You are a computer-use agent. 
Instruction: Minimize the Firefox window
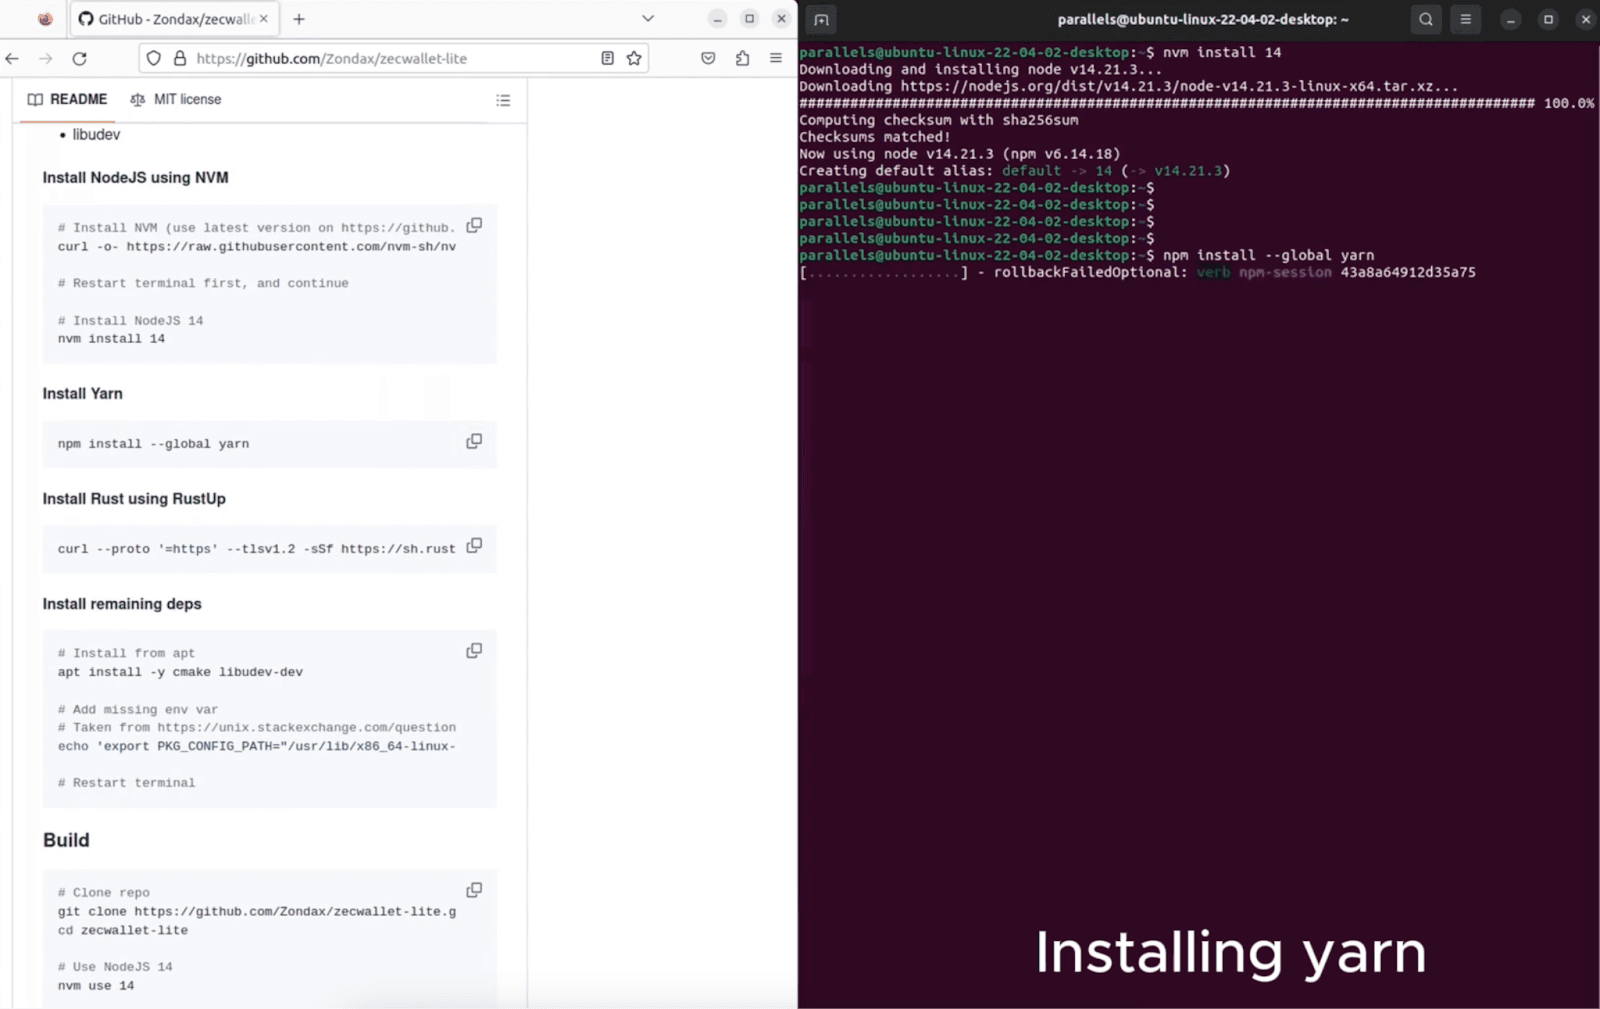[x=717, y=19]
